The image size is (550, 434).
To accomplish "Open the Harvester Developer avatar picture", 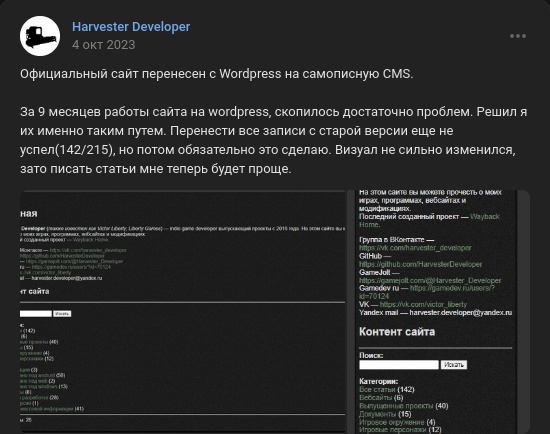I will [x=40, y=36].
